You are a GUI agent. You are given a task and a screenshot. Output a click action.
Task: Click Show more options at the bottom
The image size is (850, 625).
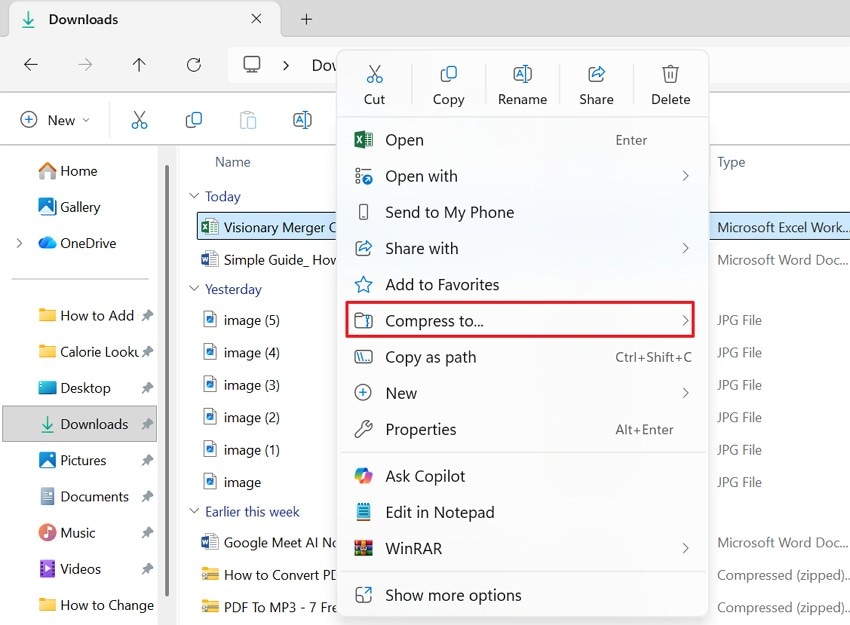click(452, 595)
